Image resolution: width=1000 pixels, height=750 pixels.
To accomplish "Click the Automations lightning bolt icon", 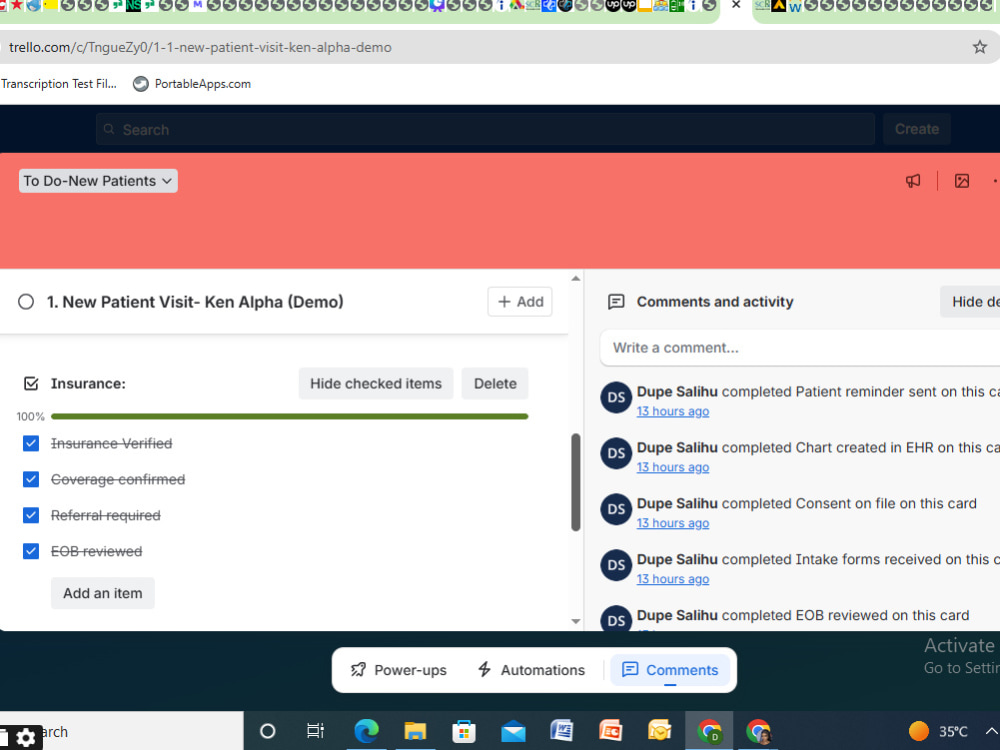I will click(485, 670).
